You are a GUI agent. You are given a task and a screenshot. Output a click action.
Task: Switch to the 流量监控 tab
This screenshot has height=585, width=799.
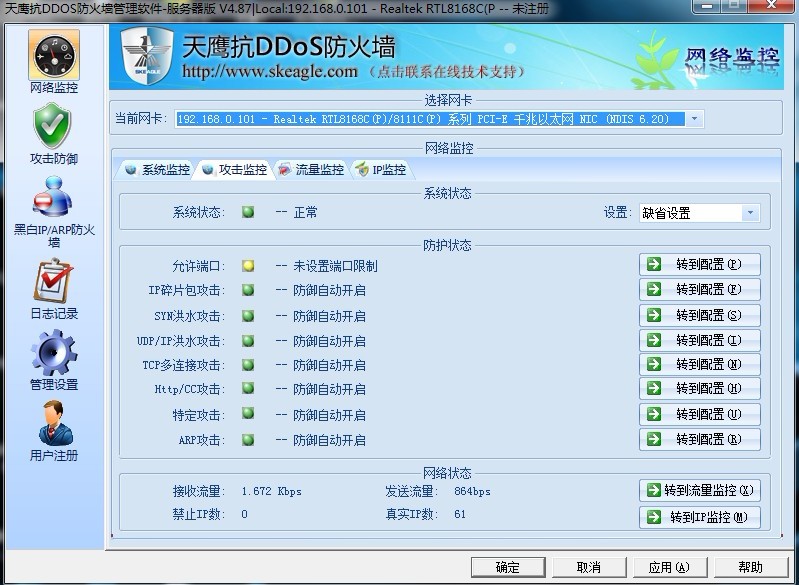click(312, 170)
